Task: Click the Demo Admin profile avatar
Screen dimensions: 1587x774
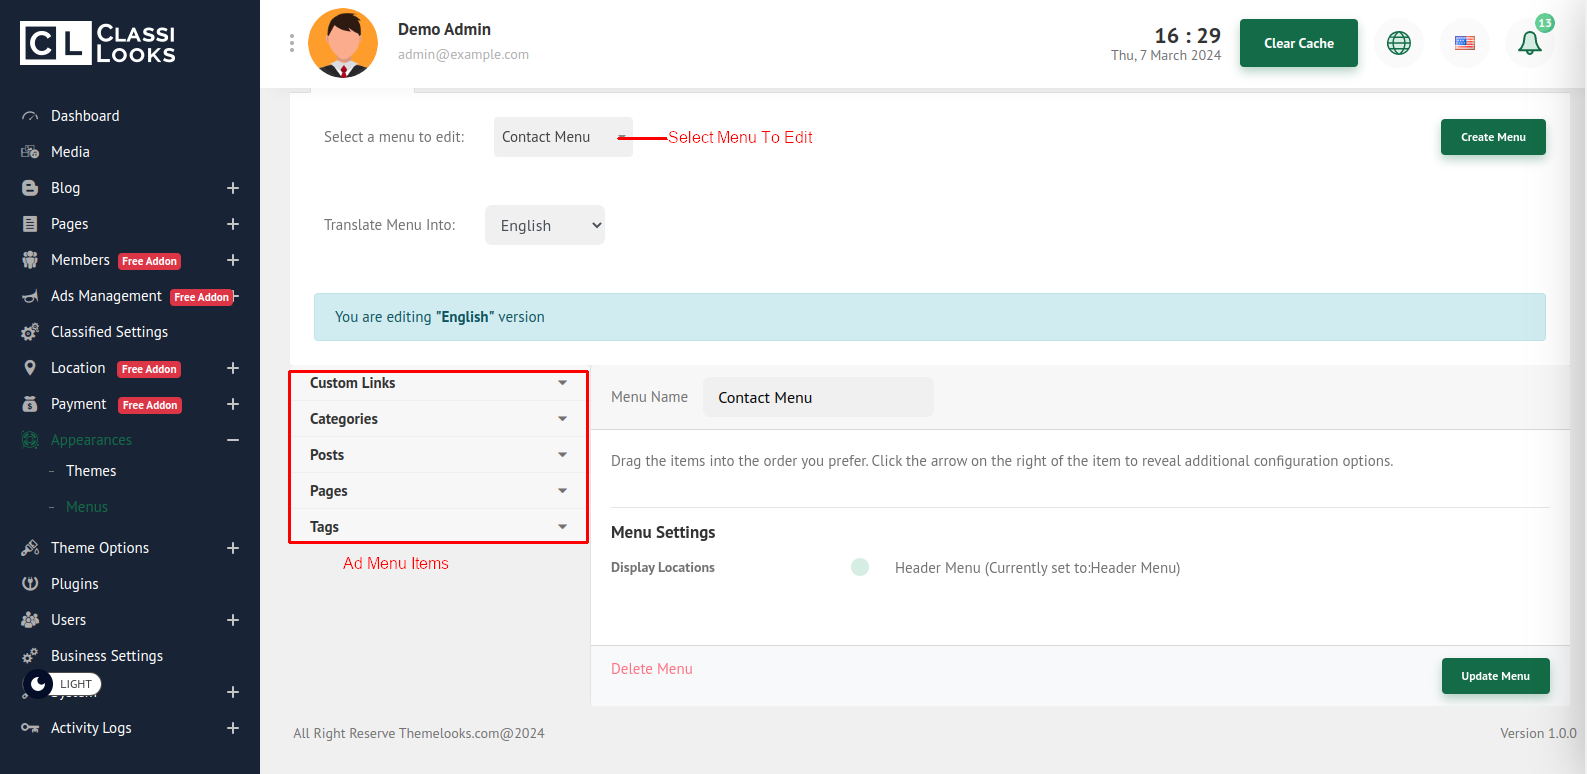Action: [343, 43]
